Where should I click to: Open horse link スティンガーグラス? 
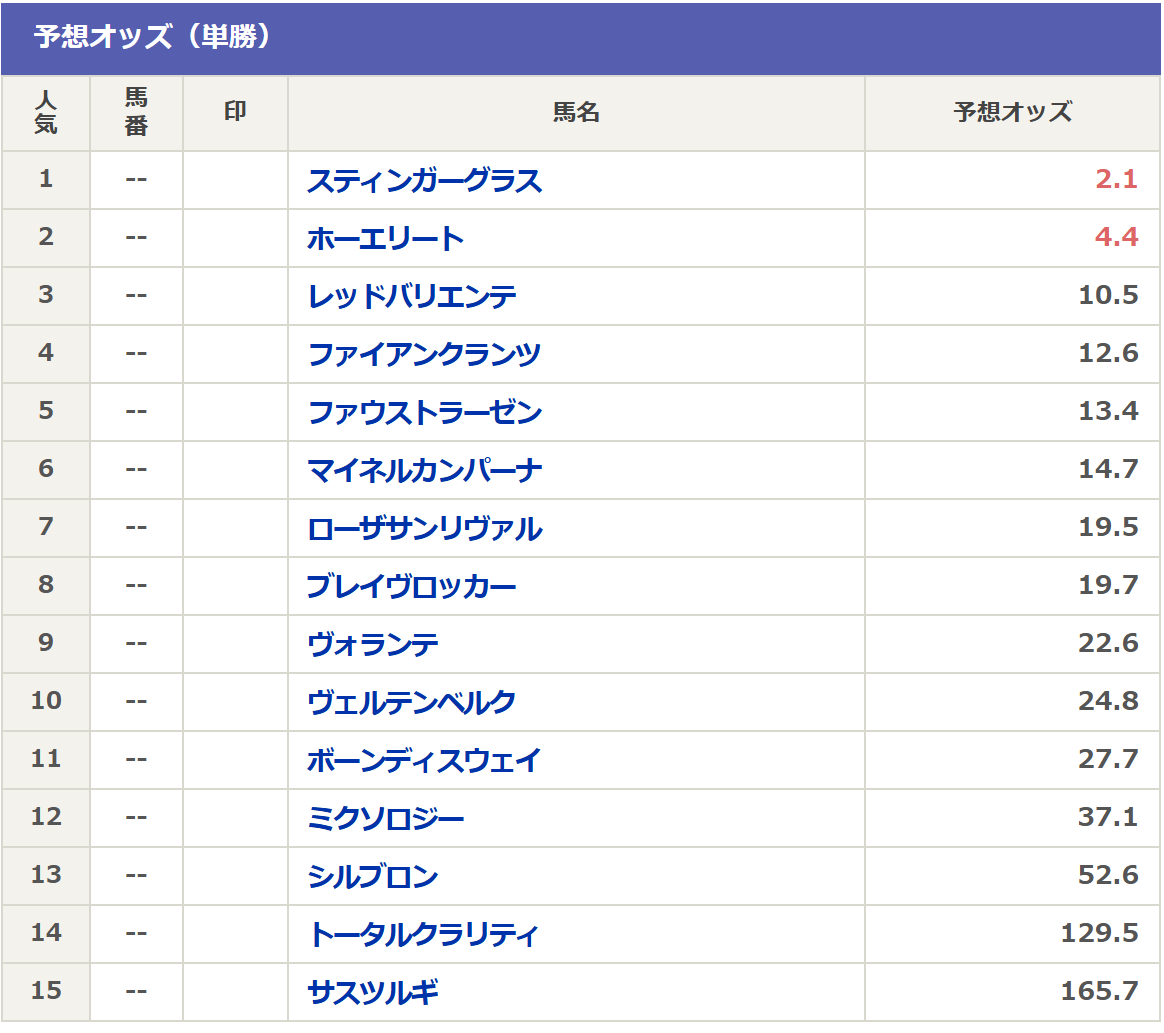[424, 181]
